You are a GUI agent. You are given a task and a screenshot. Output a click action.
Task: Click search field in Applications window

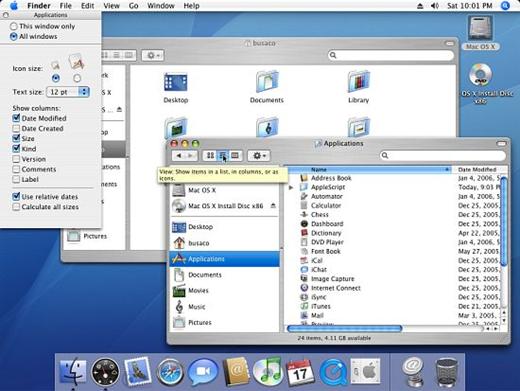tap(443, 155)
